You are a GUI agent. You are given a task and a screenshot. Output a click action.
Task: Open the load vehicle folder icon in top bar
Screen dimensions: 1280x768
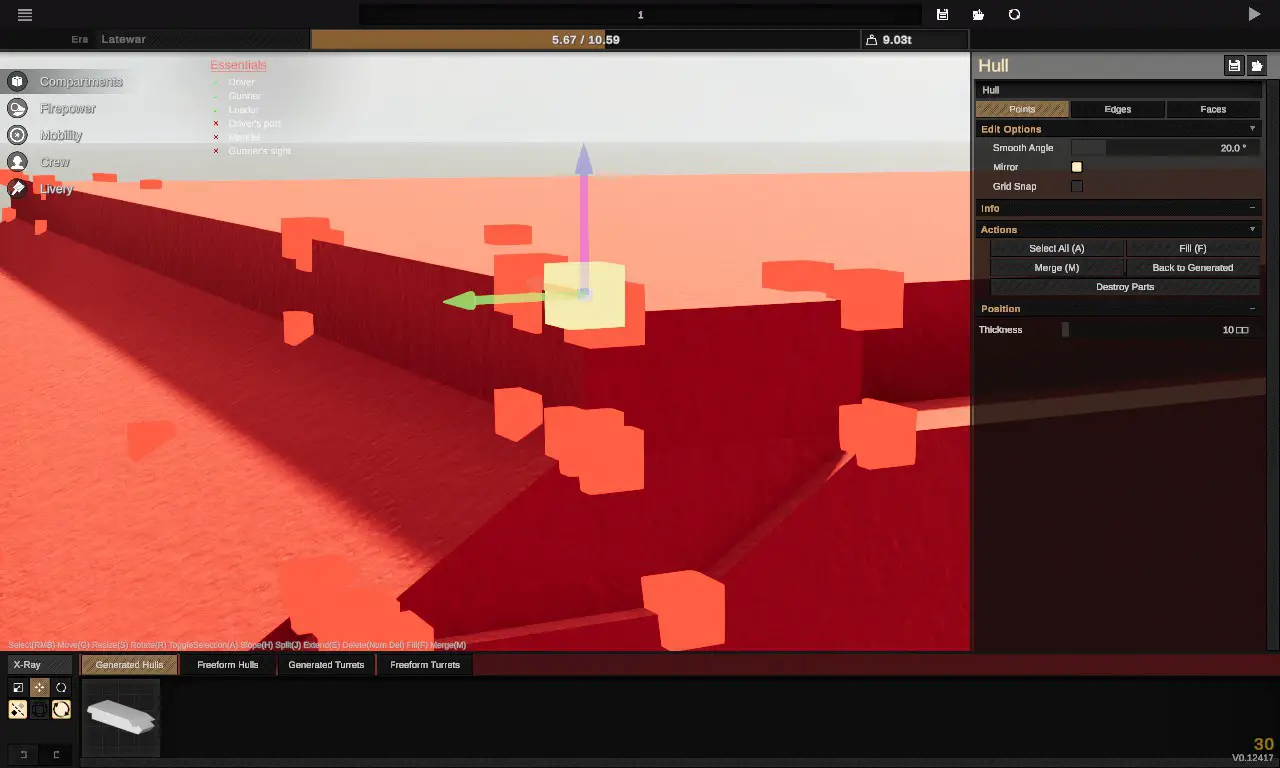tap(978, 15)
